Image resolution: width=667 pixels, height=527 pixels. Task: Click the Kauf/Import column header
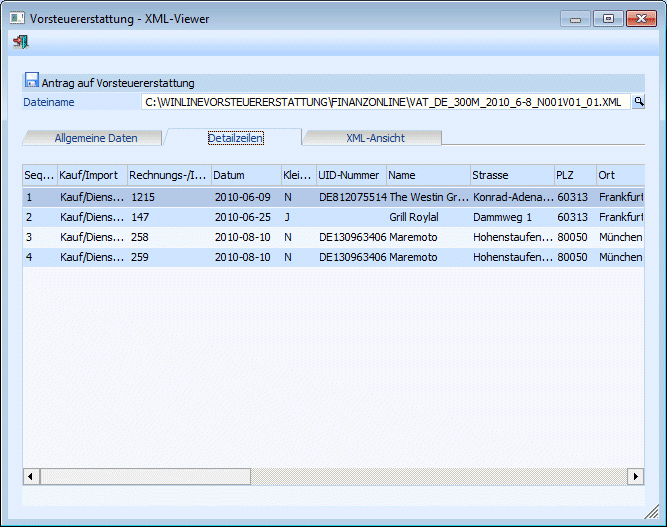(x=91, y=175)
